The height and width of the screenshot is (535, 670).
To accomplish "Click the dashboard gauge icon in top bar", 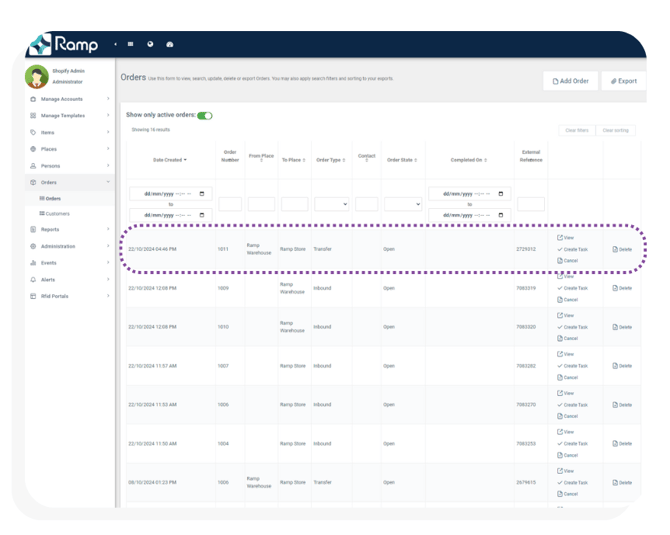I will pos(169,44).
